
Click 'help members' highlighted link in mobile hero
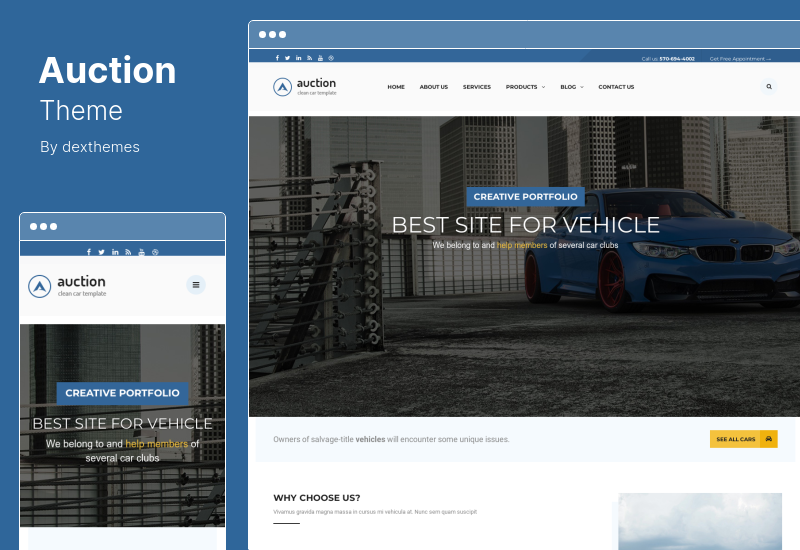tap(157, 444)
